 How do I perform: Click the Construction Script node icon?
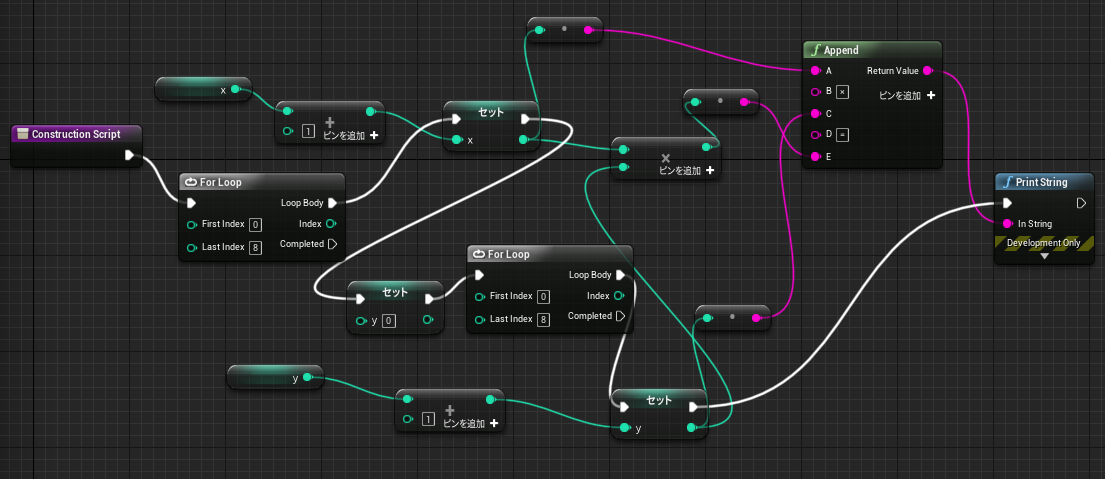[x=23, y=134]
